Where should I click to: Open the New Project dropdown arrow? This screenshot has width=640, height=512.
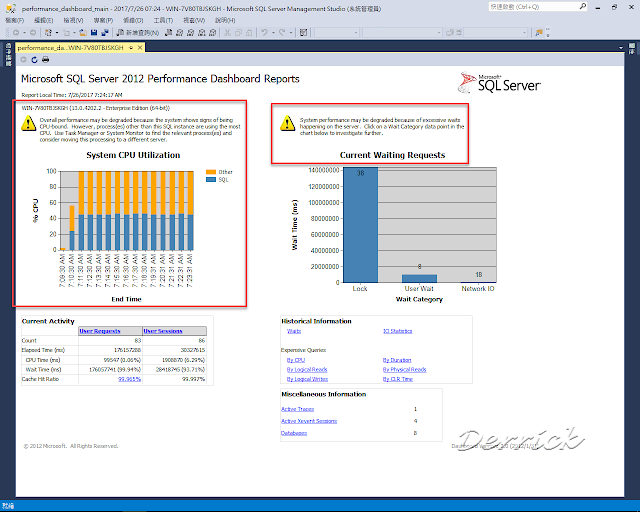click(x=57, y=33)
